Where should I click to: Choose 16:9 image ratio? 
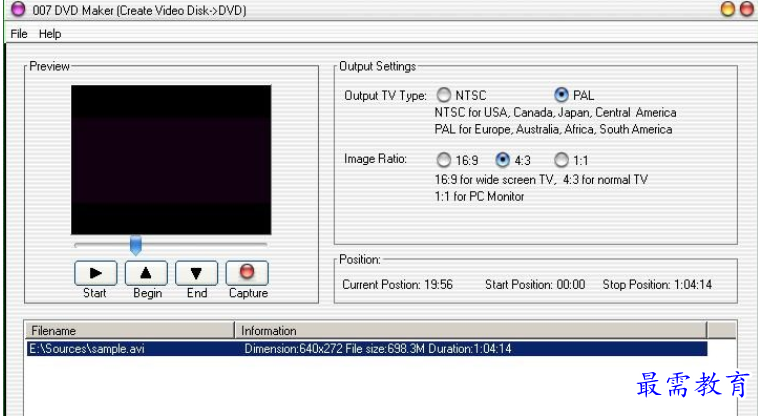click(x=443, y=159)
